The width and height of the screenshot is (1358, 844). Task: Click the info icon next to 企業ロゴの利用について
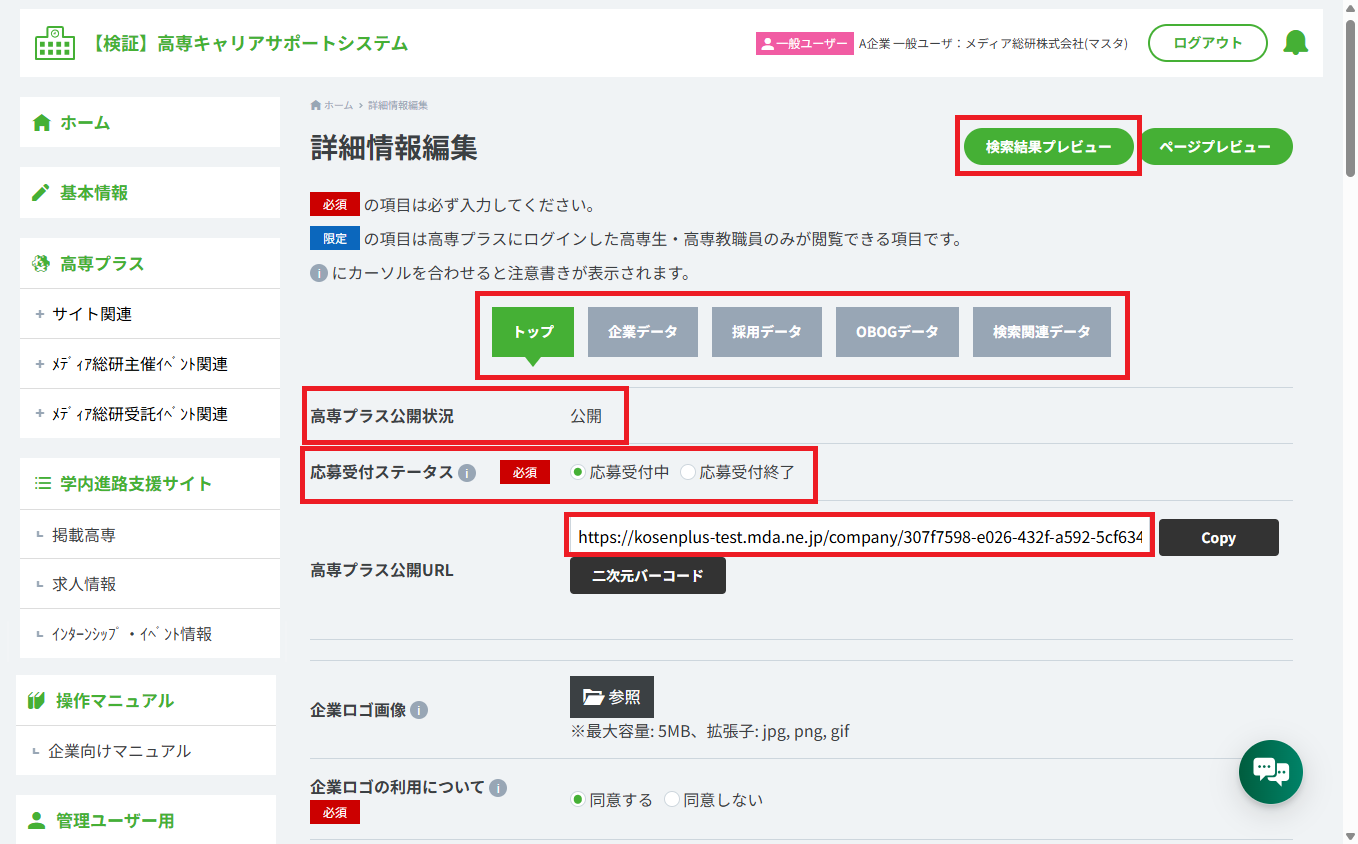pyautogui.click(x=497, y=787)
